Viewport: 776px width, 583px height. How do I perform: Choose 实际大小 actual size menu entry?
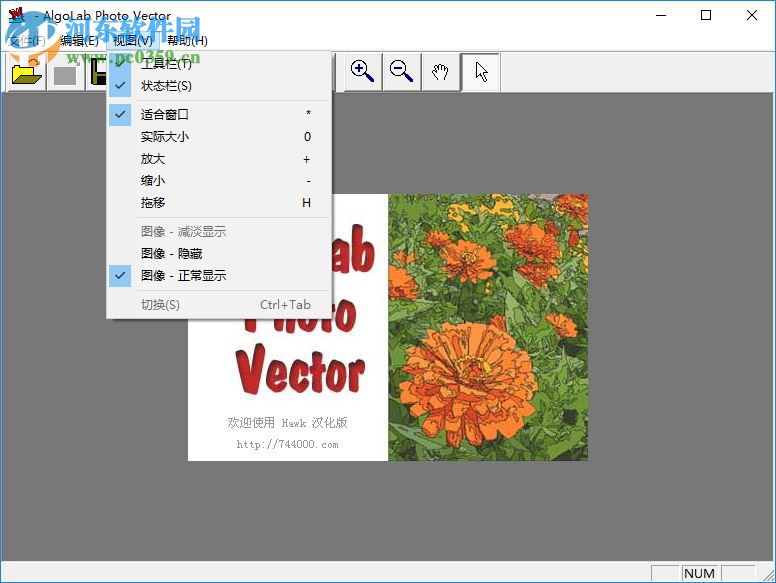coord(219,137)
